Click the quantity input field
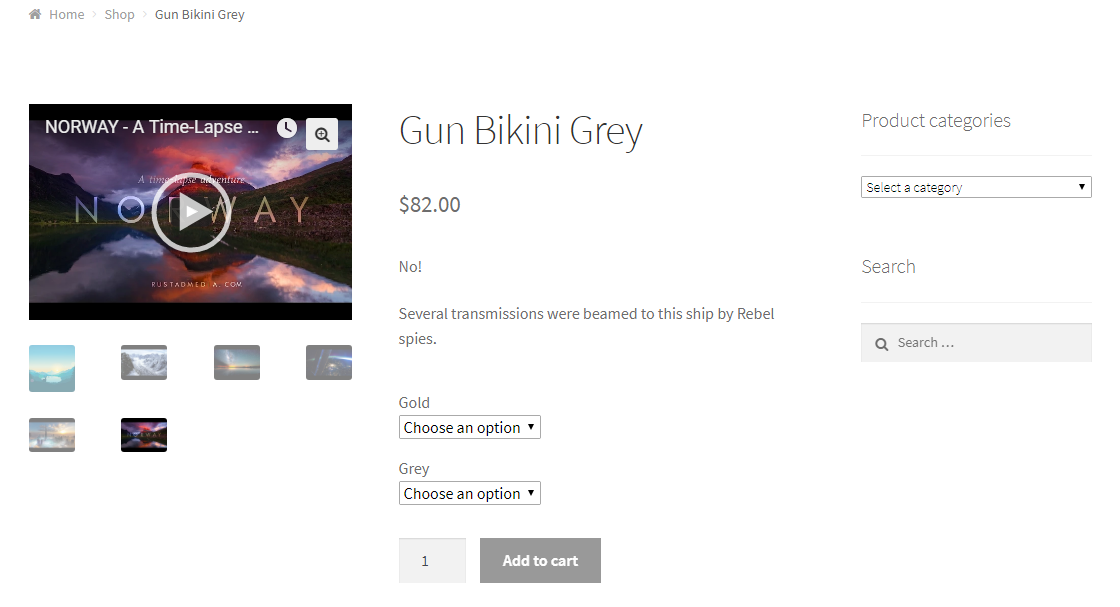The image size is (1120, 607). click(432, 561)
